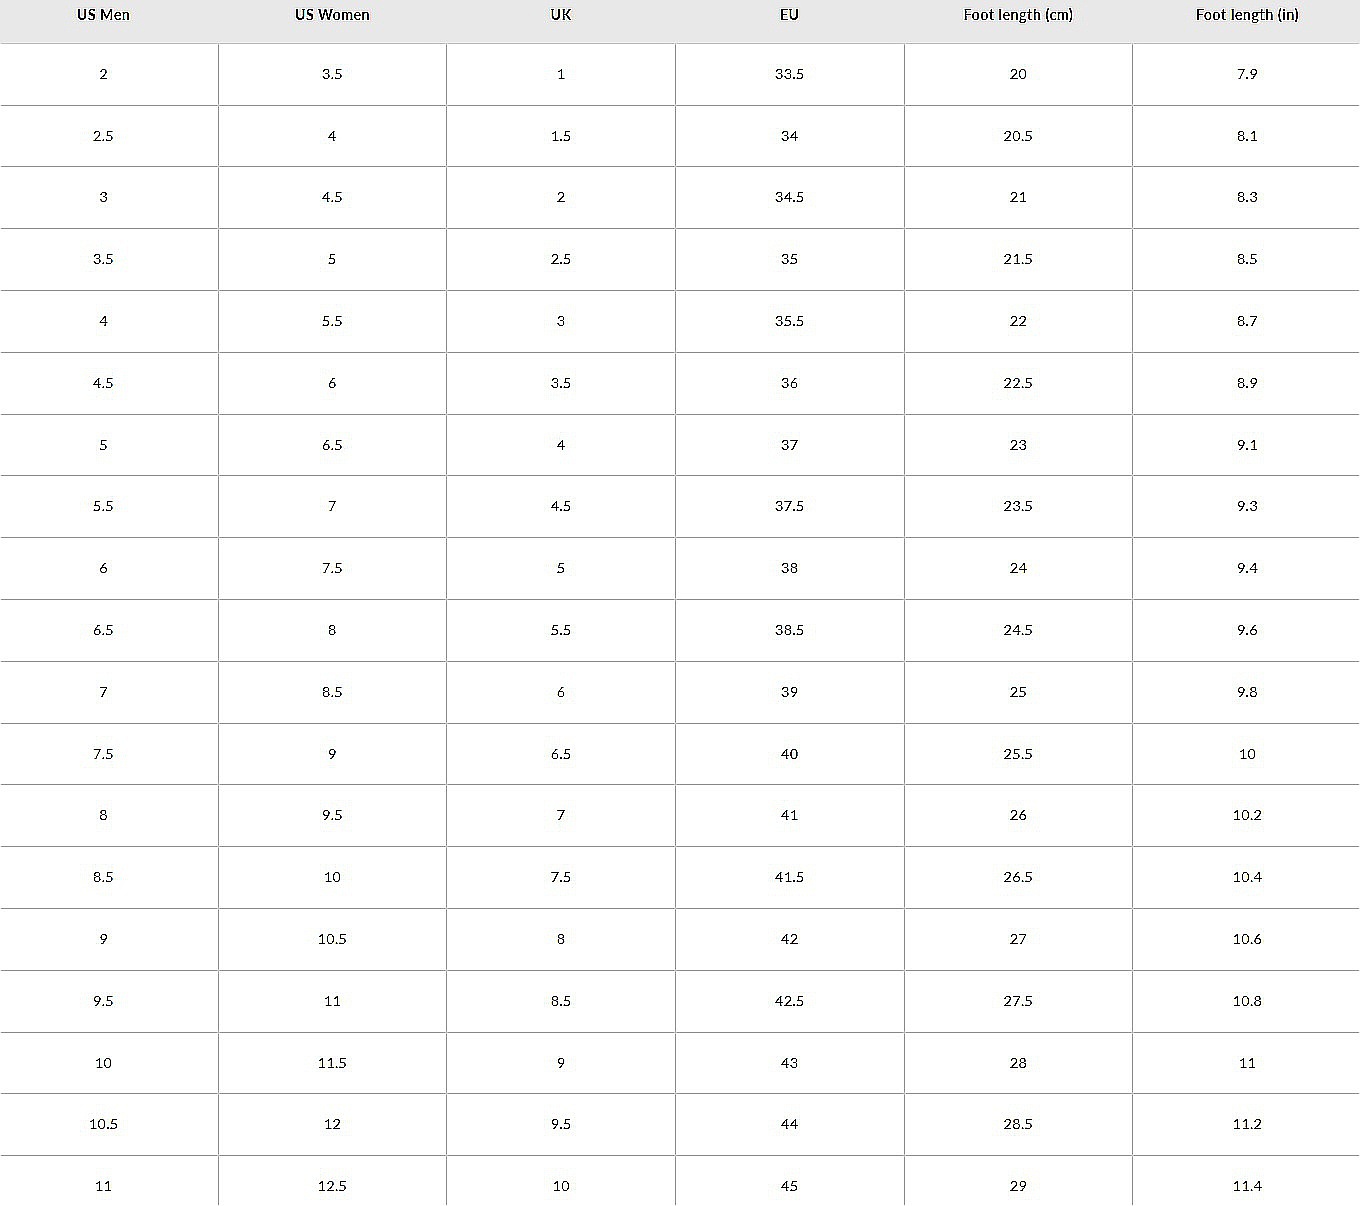This screenshot has height=1206, width=1360.
Task: Click the US Men column header
Action: pos(103,15)
